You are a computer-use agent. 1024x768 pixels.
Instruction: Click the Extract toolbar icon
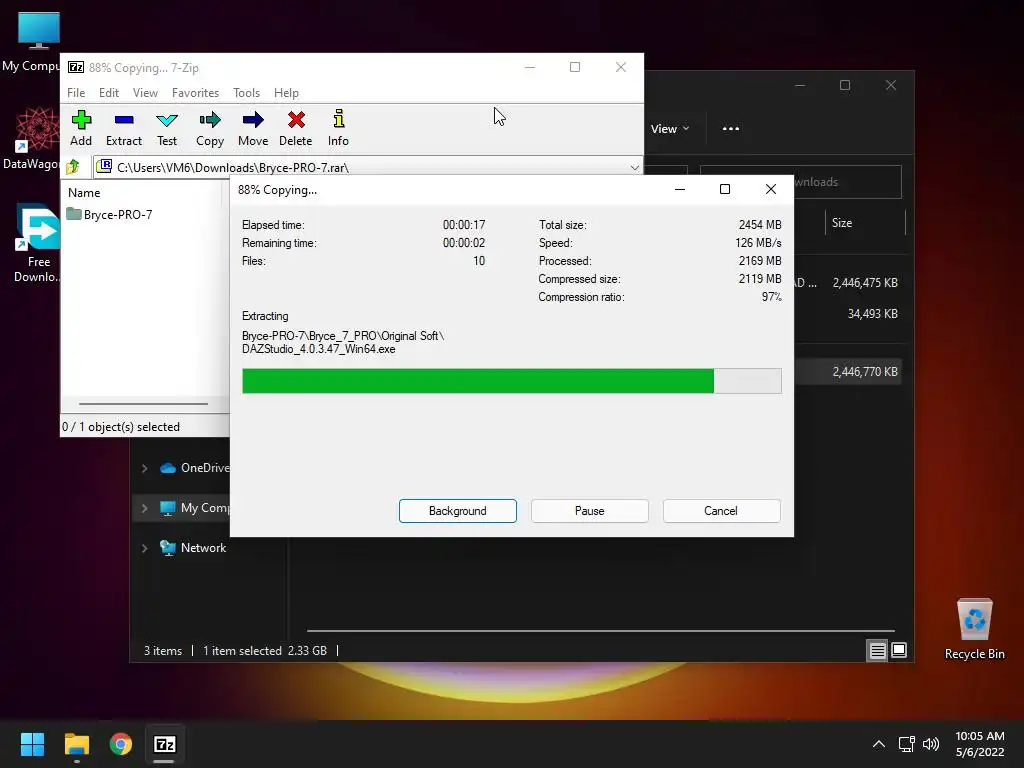(123, 128)
